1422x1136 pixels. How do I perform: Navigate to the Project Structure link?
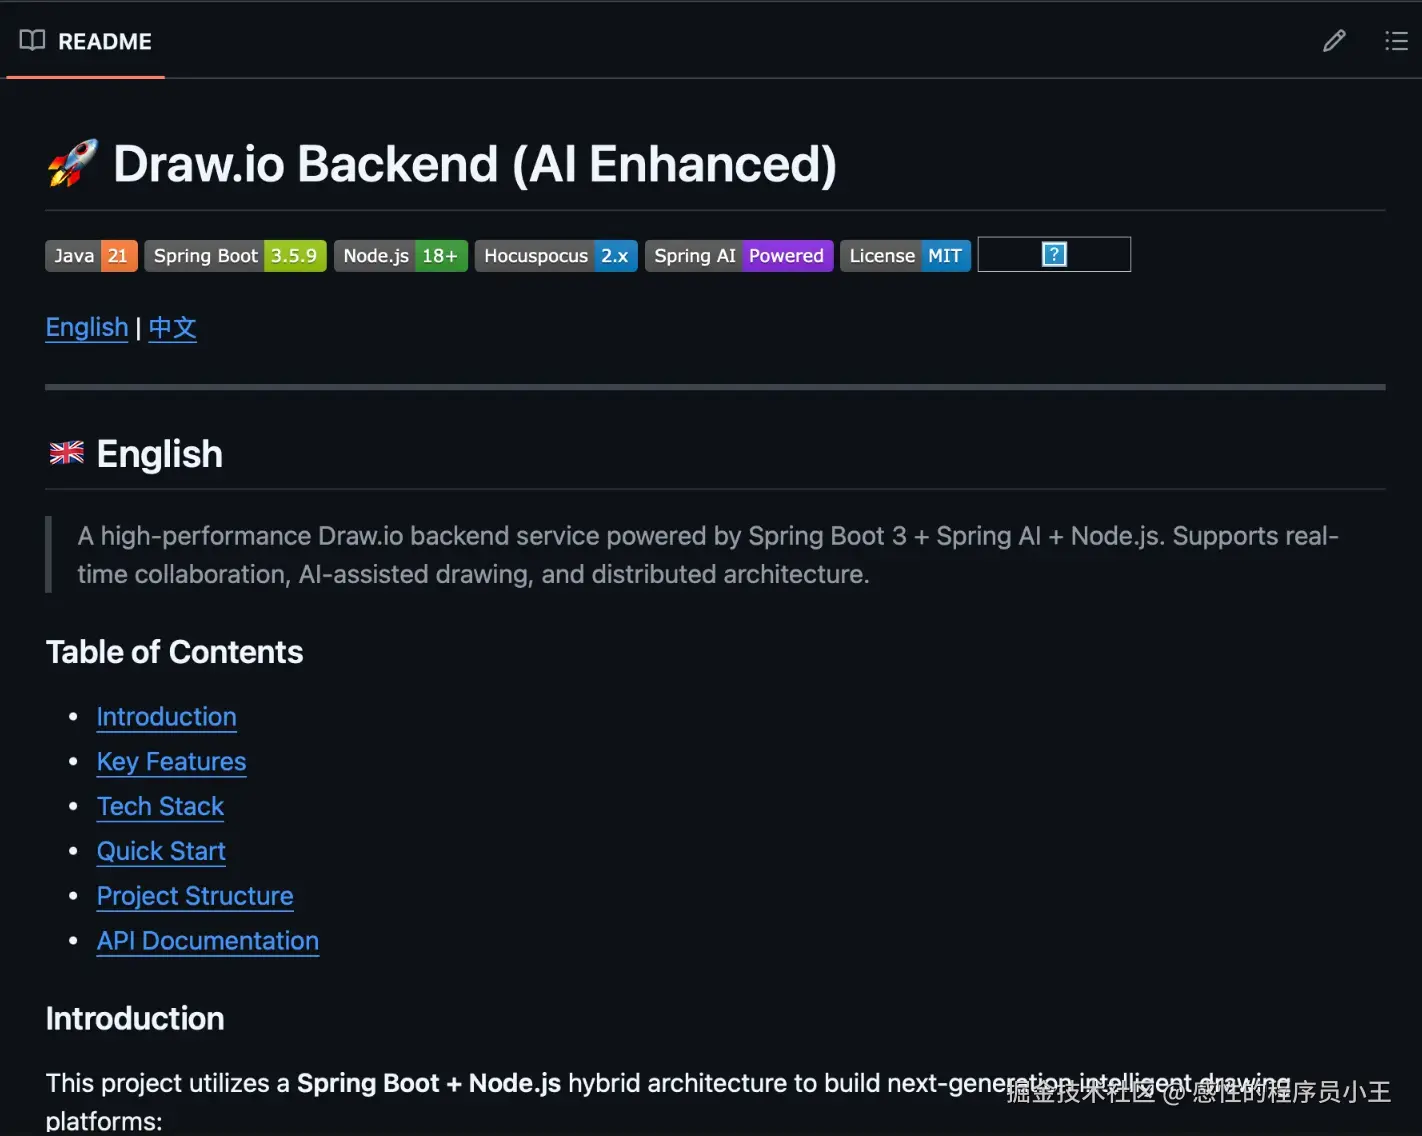[195, 897]
